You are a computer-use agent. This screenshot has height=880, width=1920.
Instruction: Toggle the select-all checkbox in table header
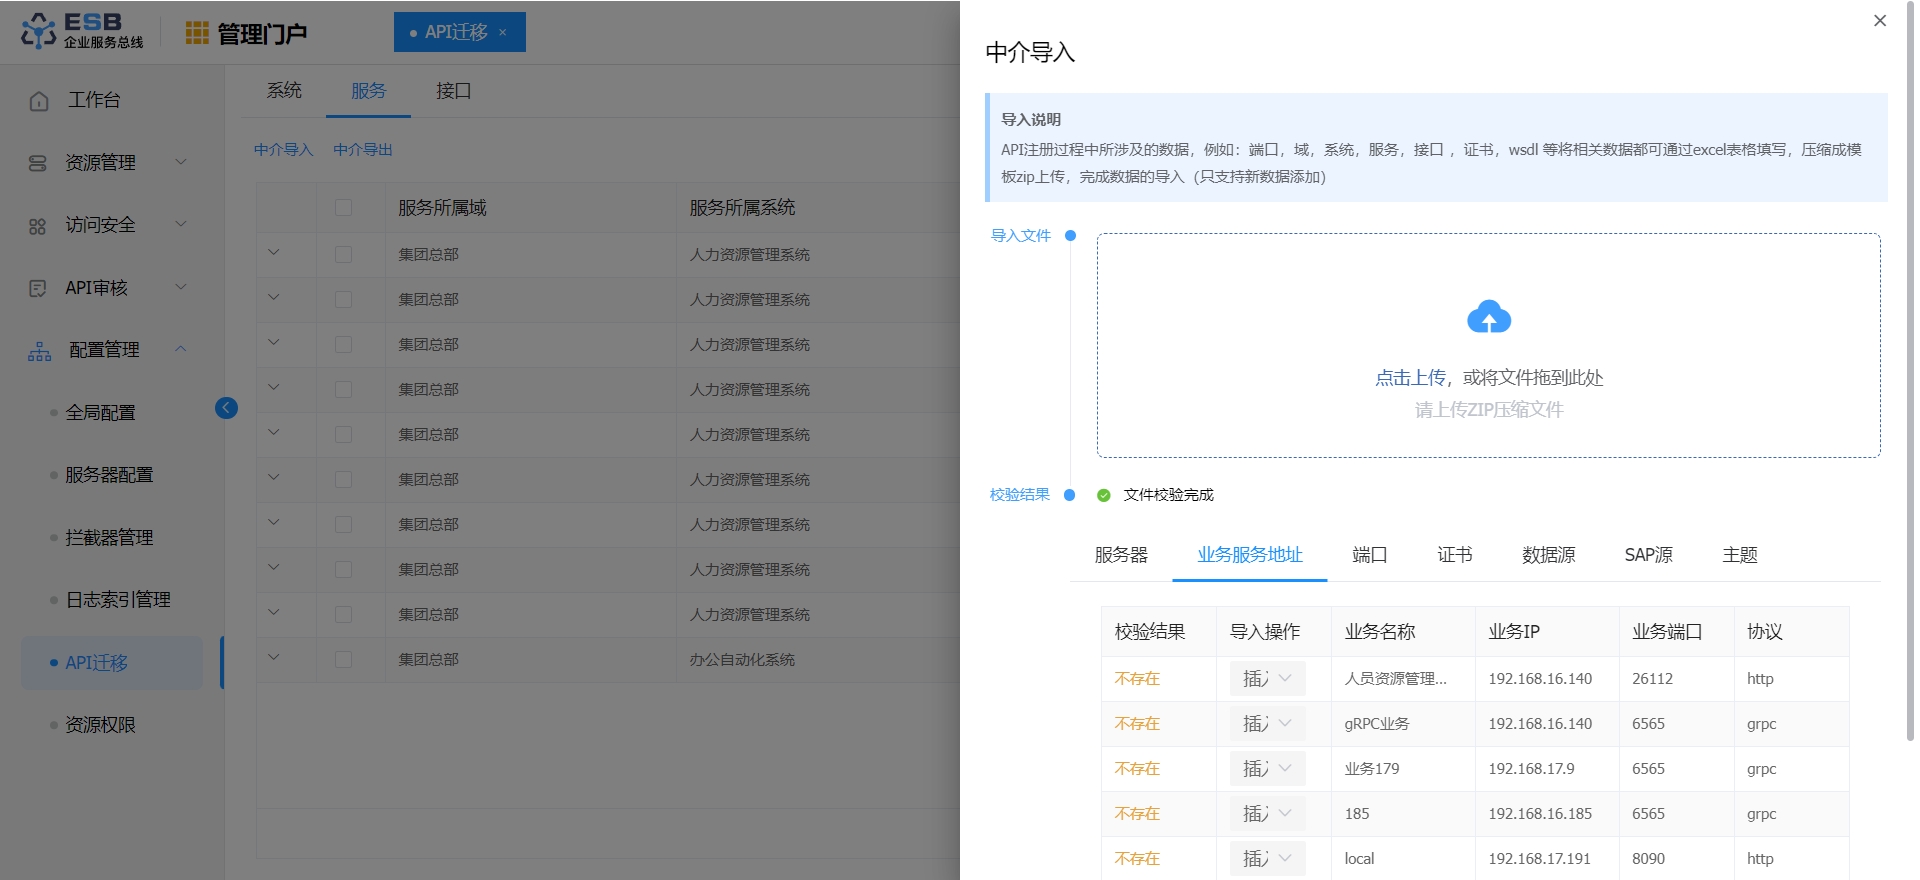click(343, 208)
